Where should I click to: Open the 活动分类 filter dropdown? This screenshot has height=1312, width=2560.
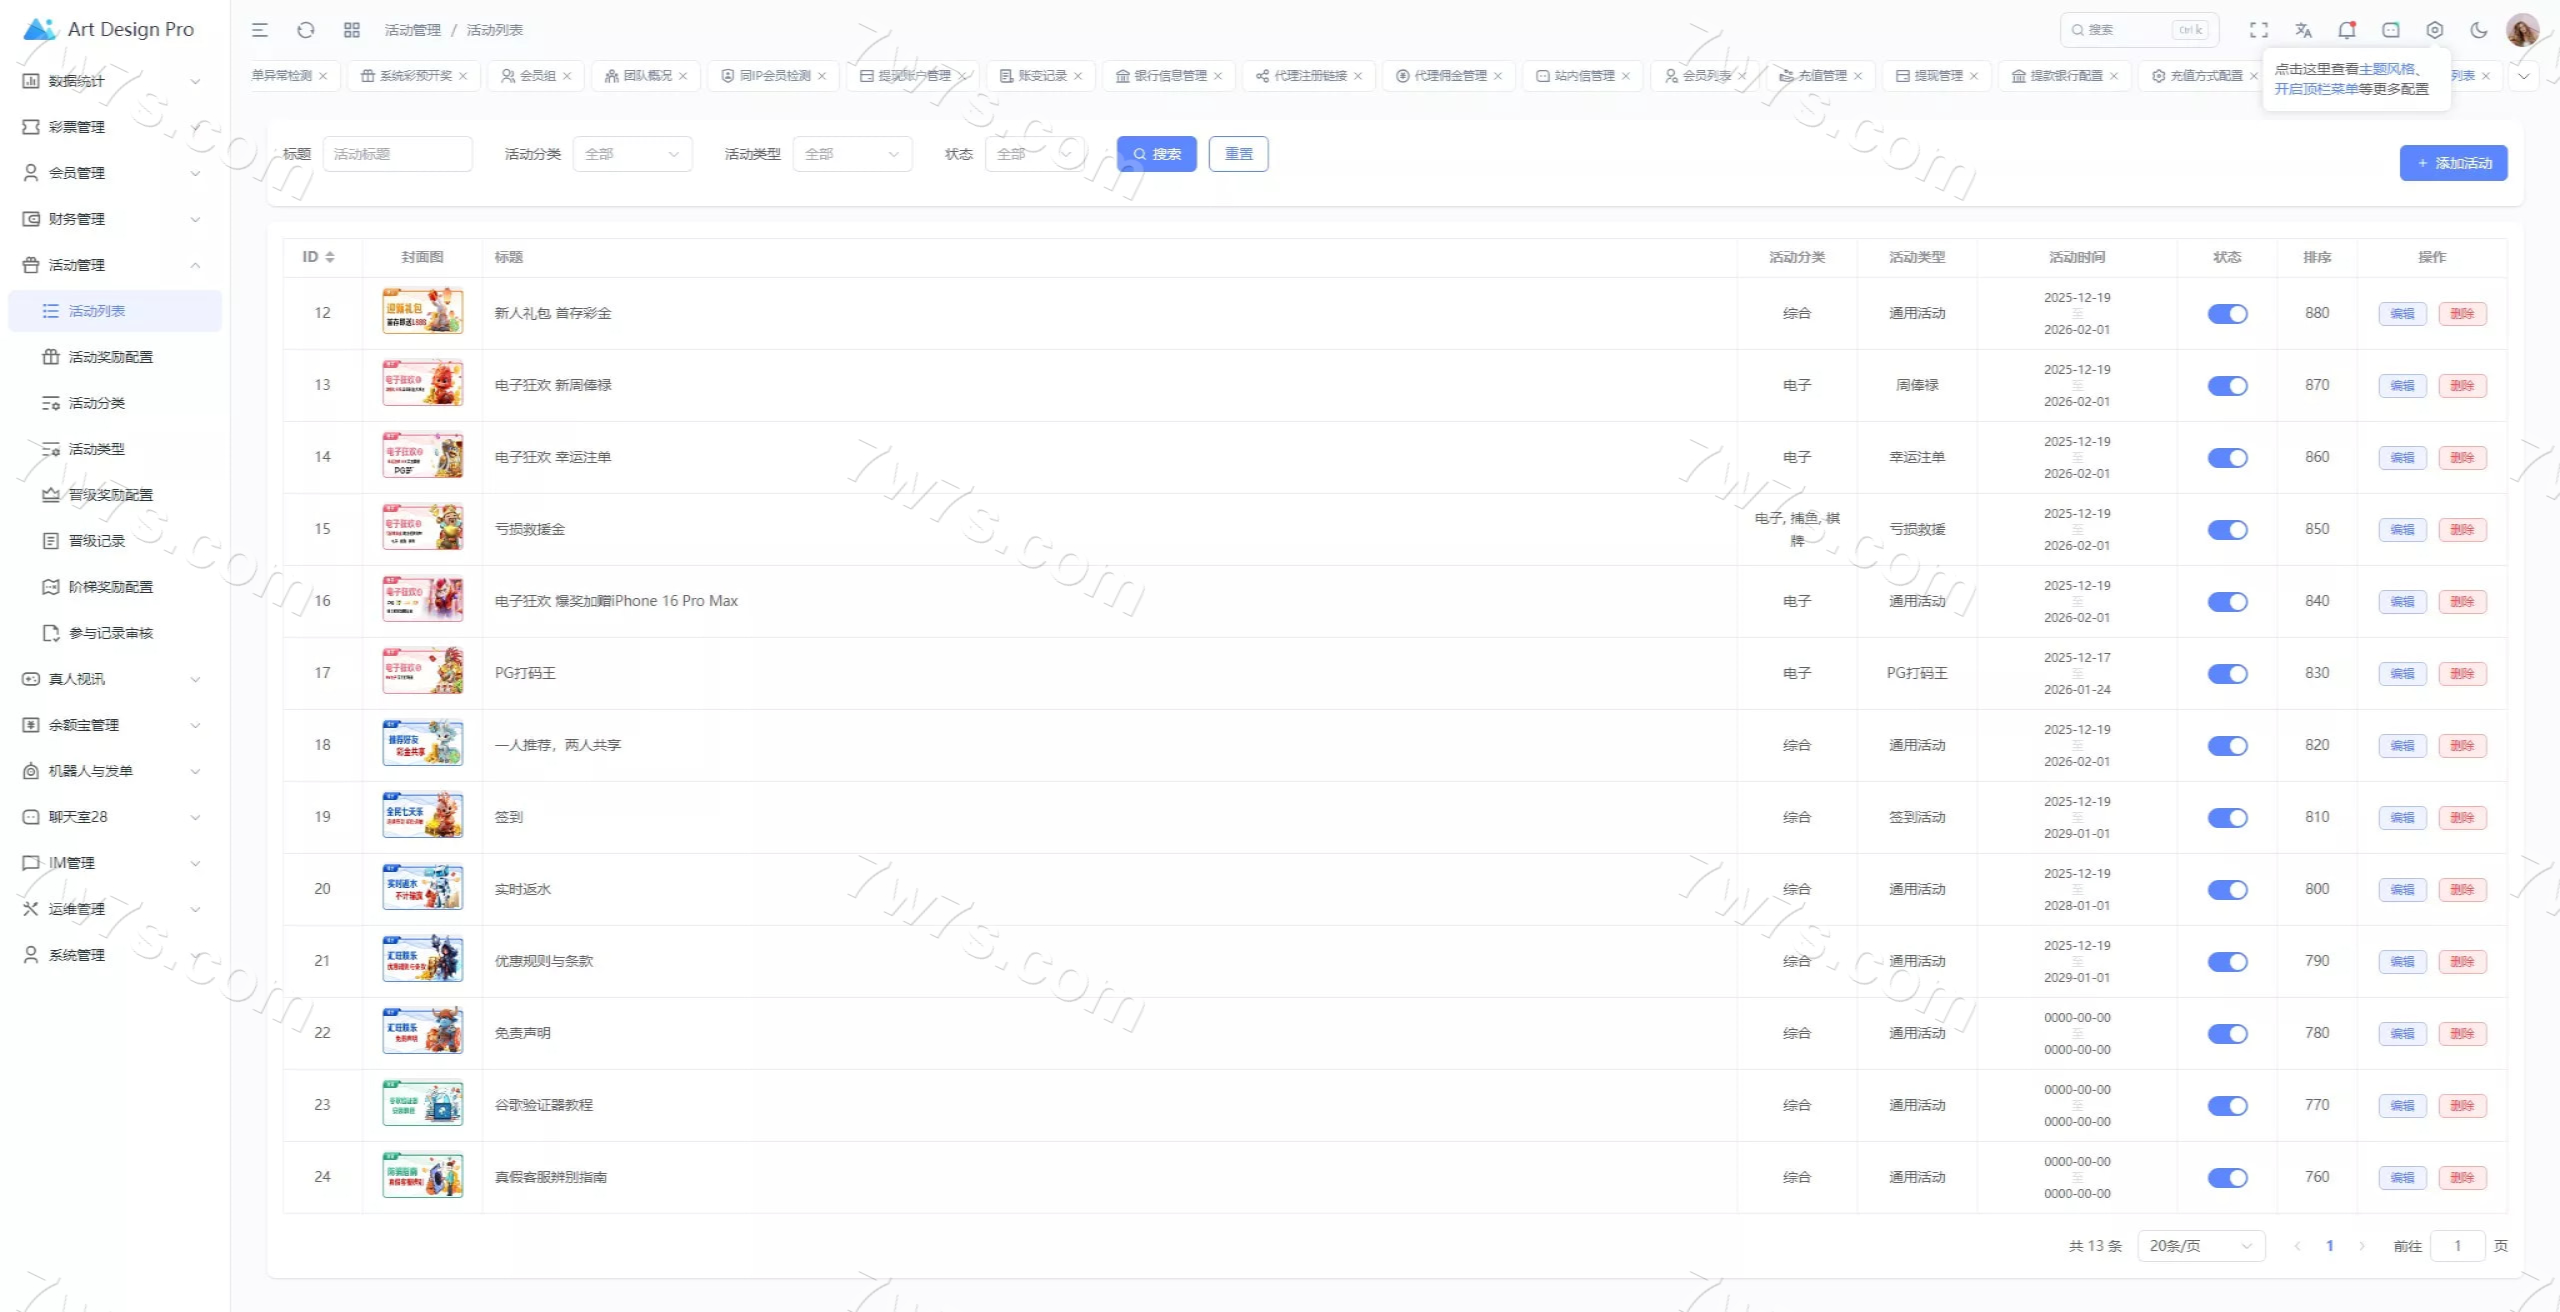pos(632,154)
